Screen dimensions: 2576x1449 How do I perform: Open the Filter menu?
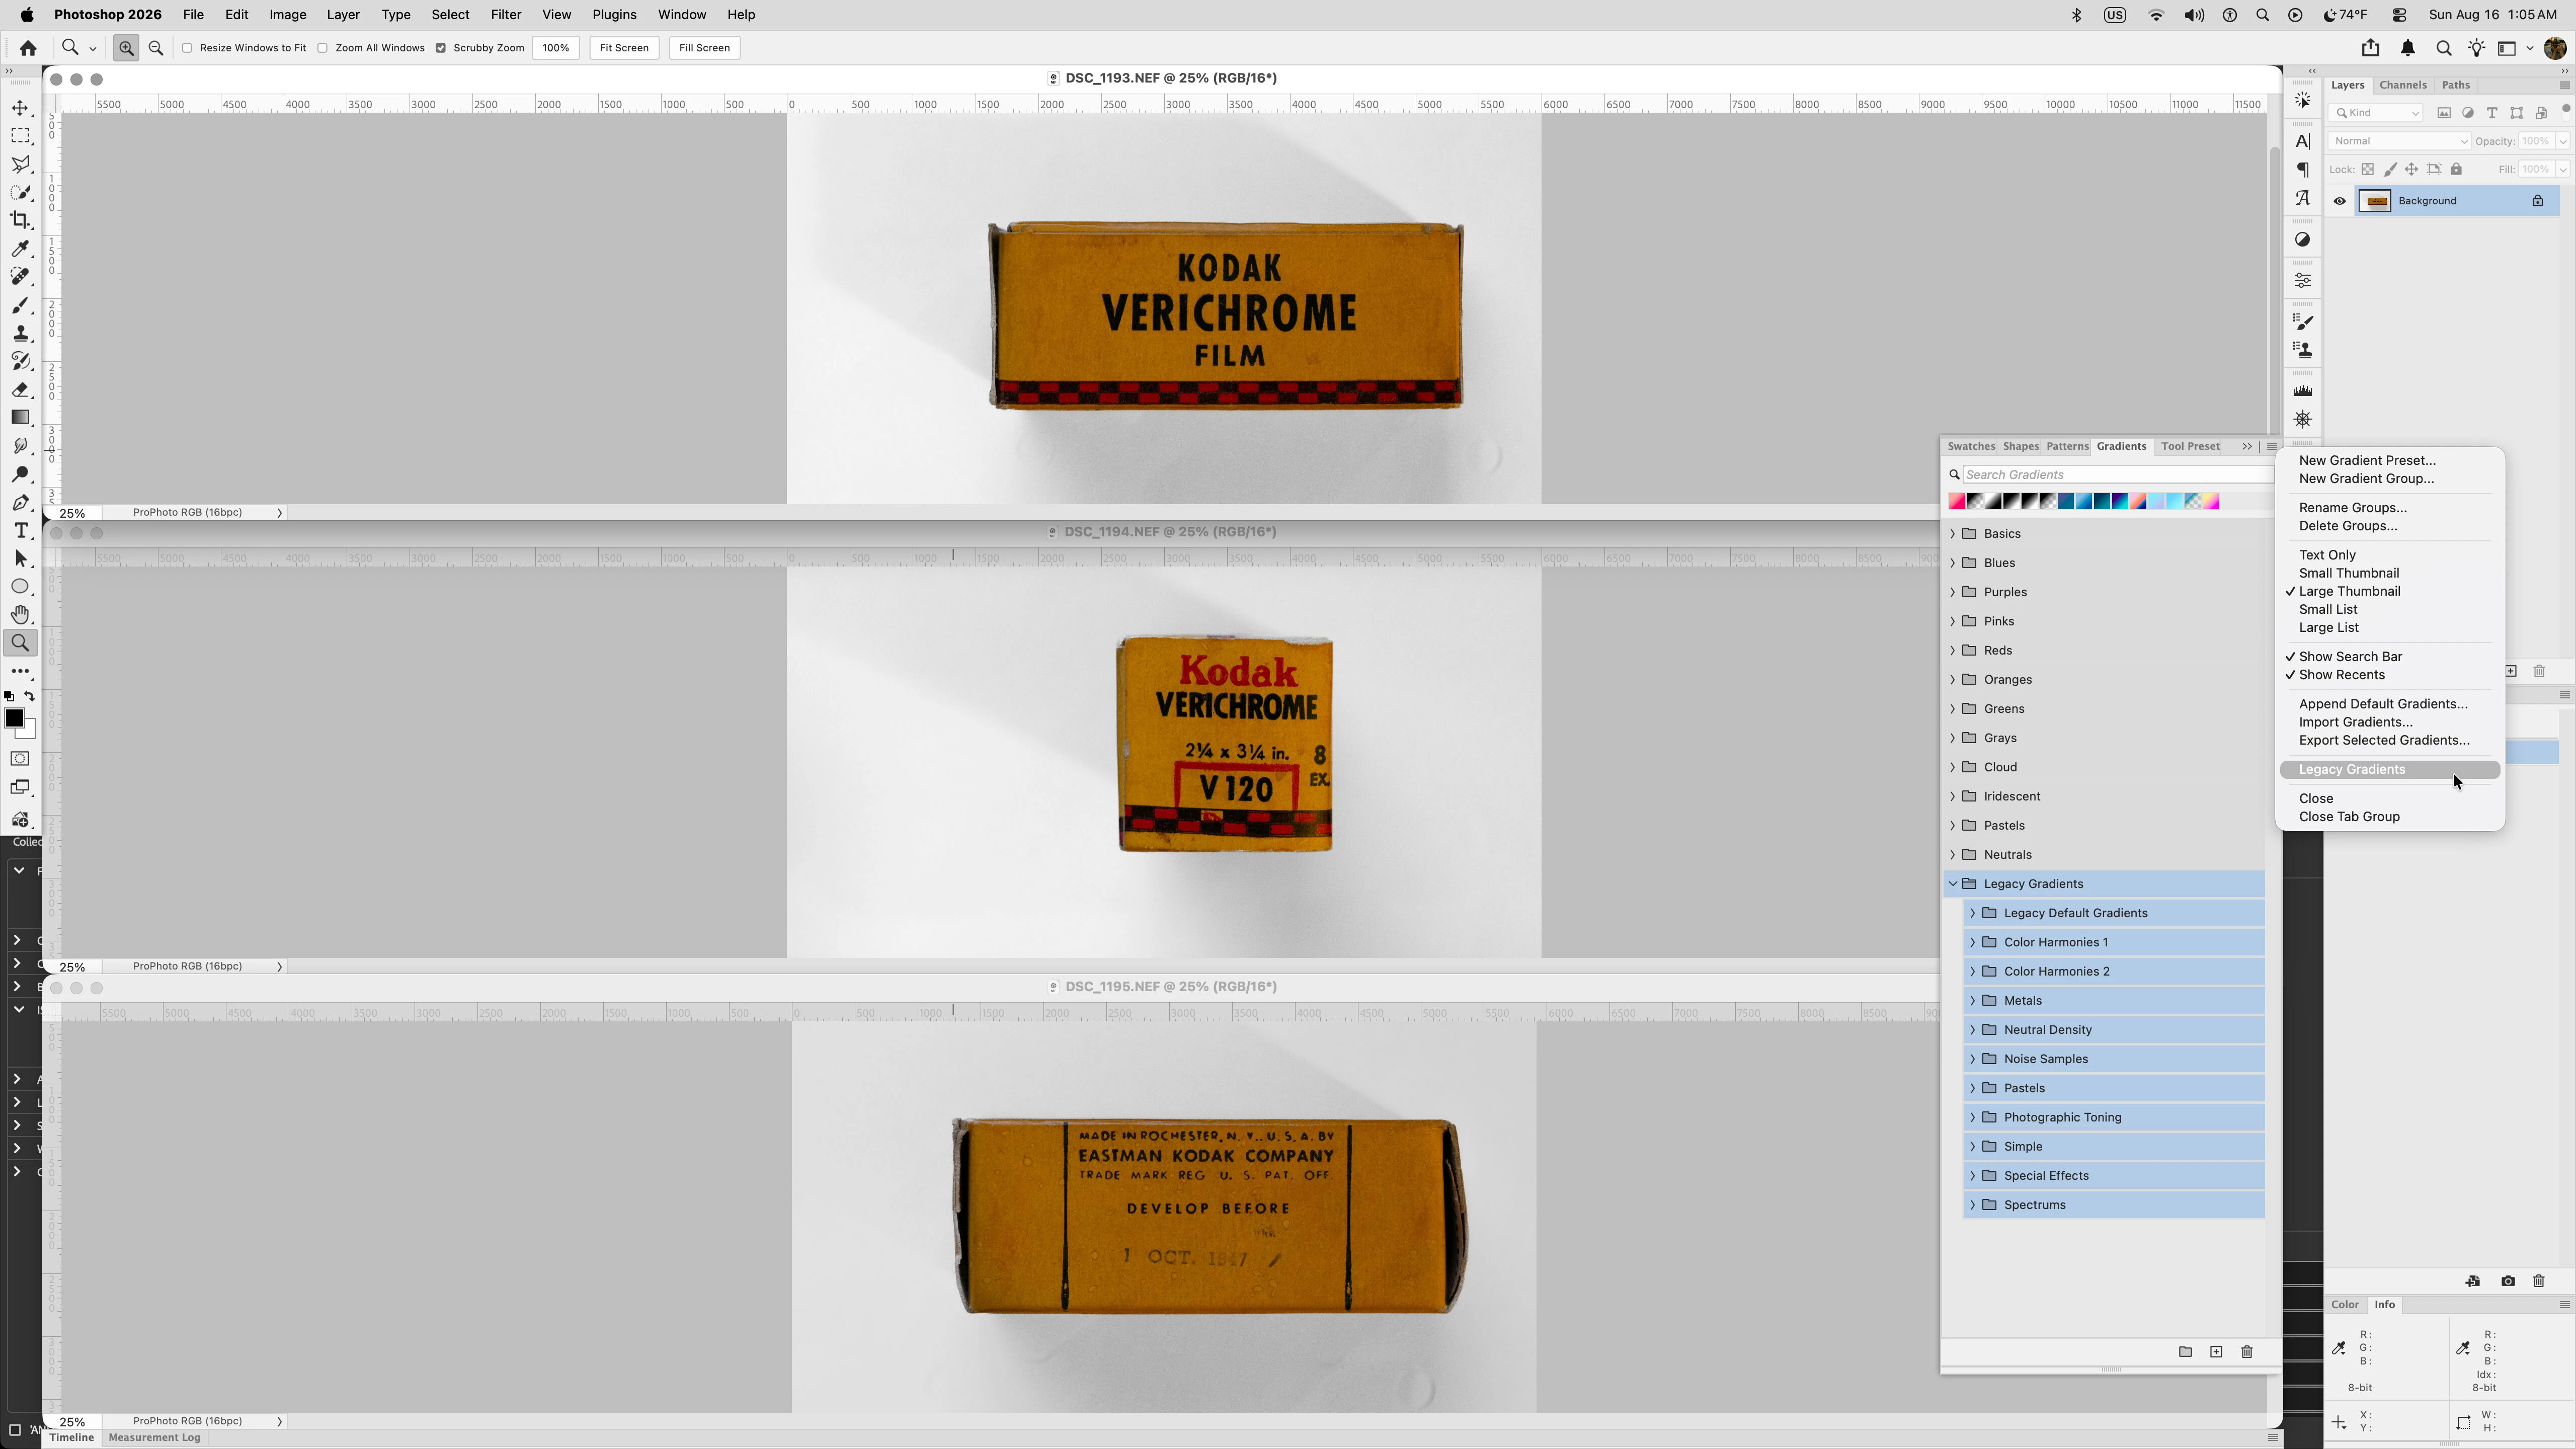click(506, 15)
